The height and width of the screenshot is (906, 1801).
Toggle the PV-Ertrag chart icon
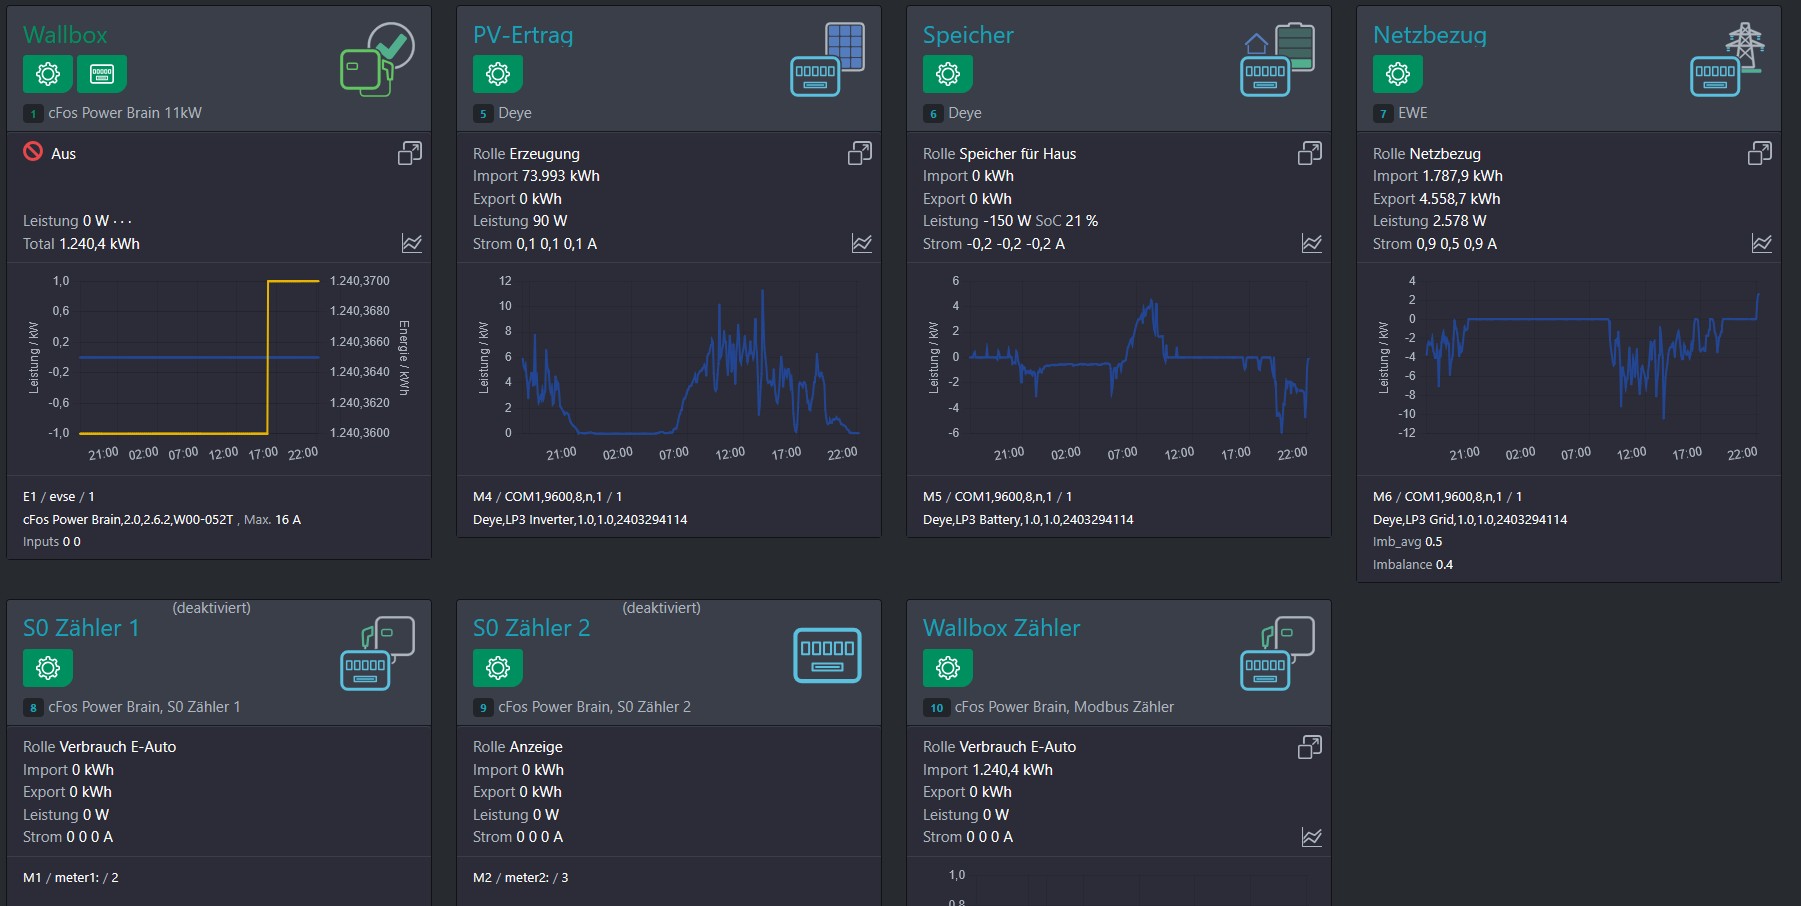click(862, 243)
